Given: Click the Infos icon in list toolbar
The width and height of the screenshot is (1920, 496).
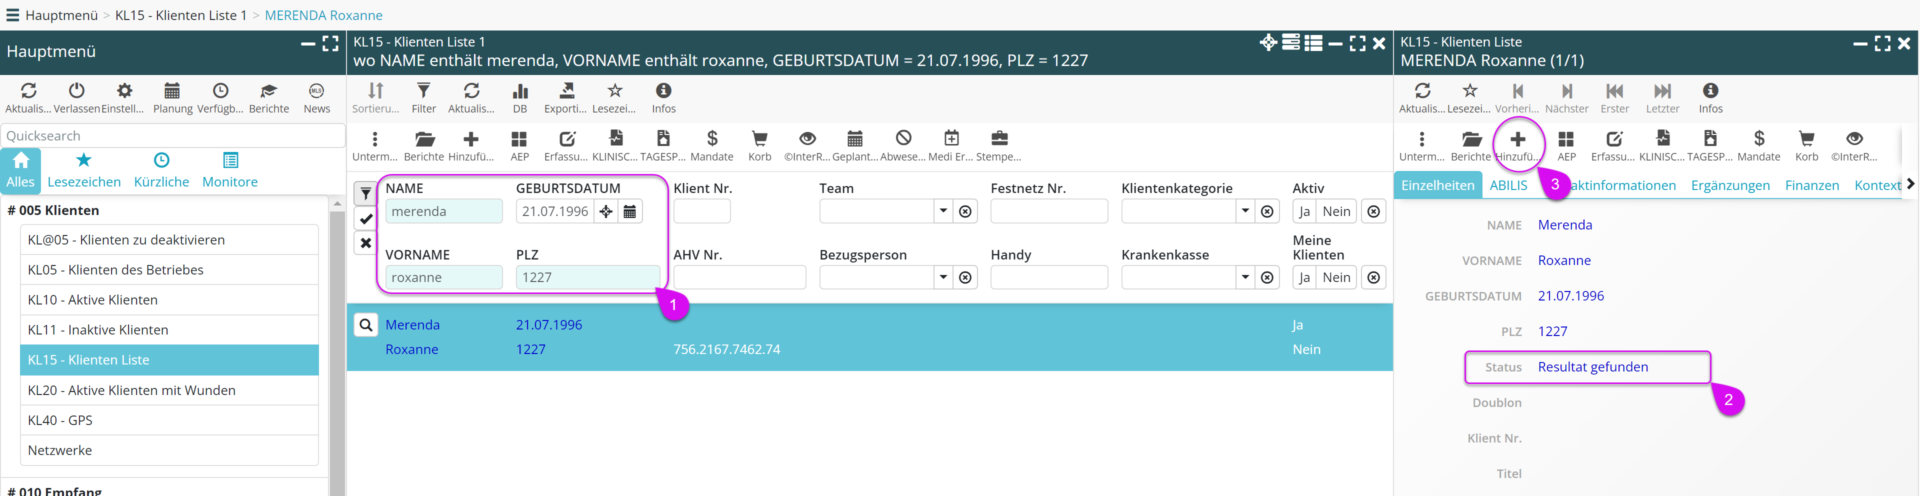Looking at the screenshot, I should 663,92.
